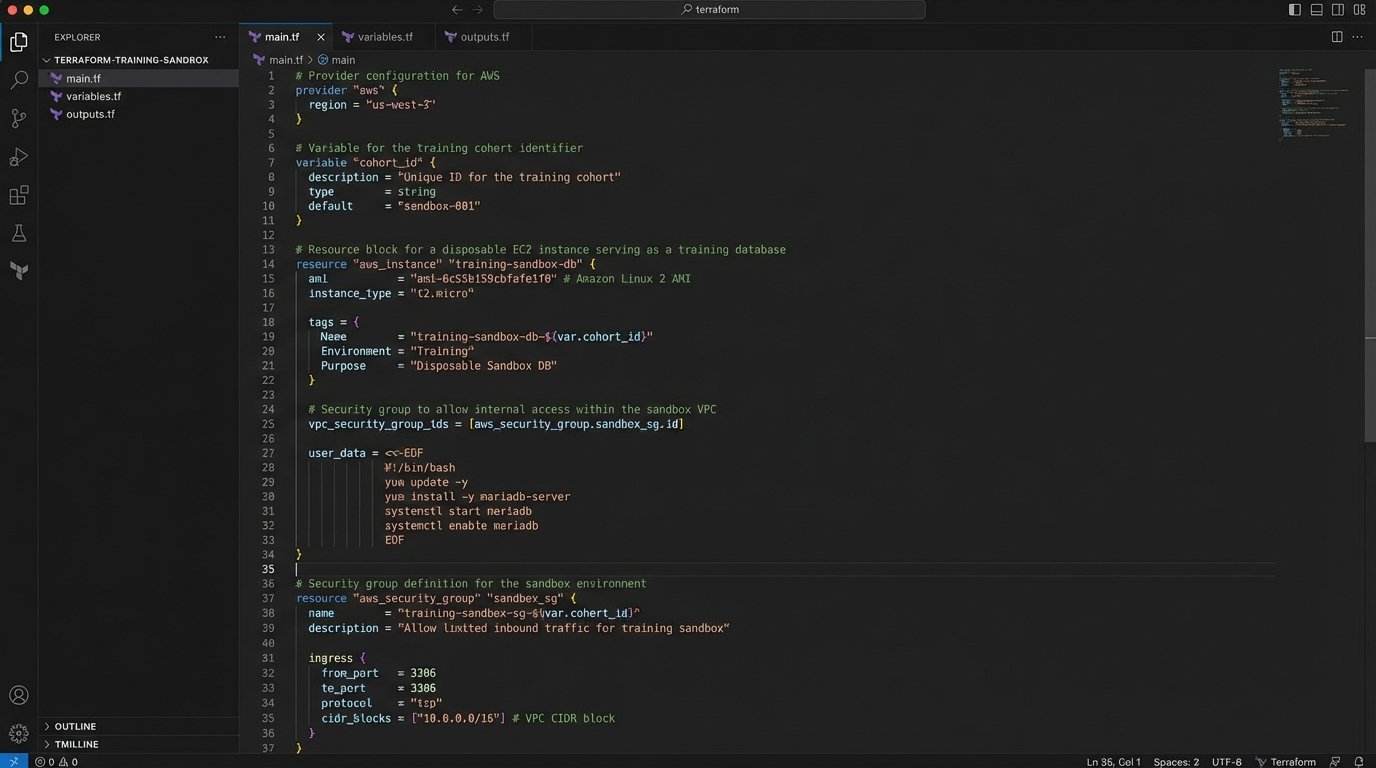This screenshot has height=768, width=1376.
Task: Open the Extensions view
Action: tap(18, 196)
